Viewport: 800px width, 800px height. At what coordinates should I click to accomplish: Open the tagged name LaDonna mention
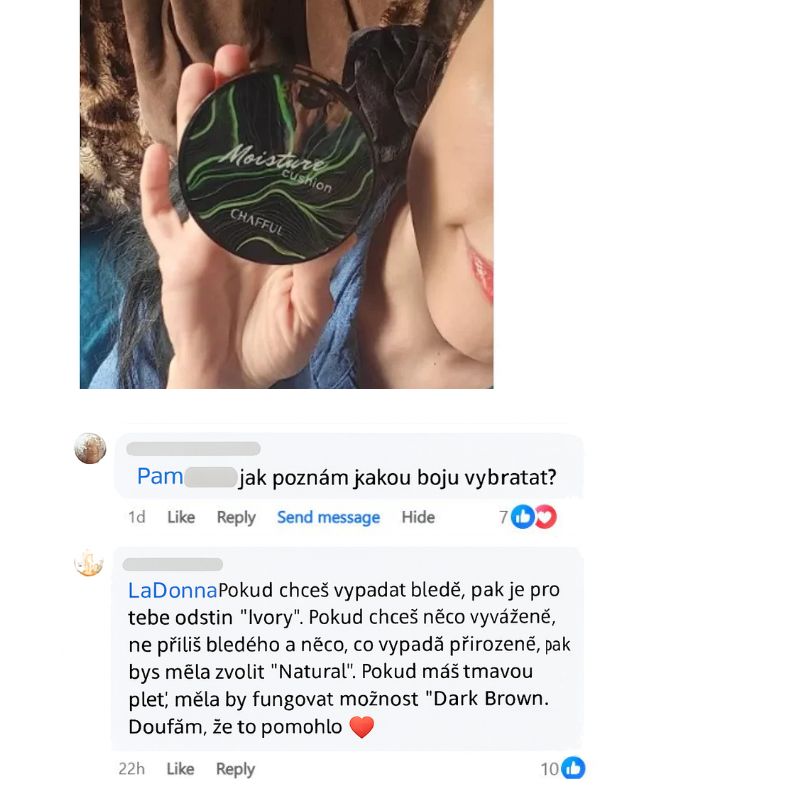point(172,590)
